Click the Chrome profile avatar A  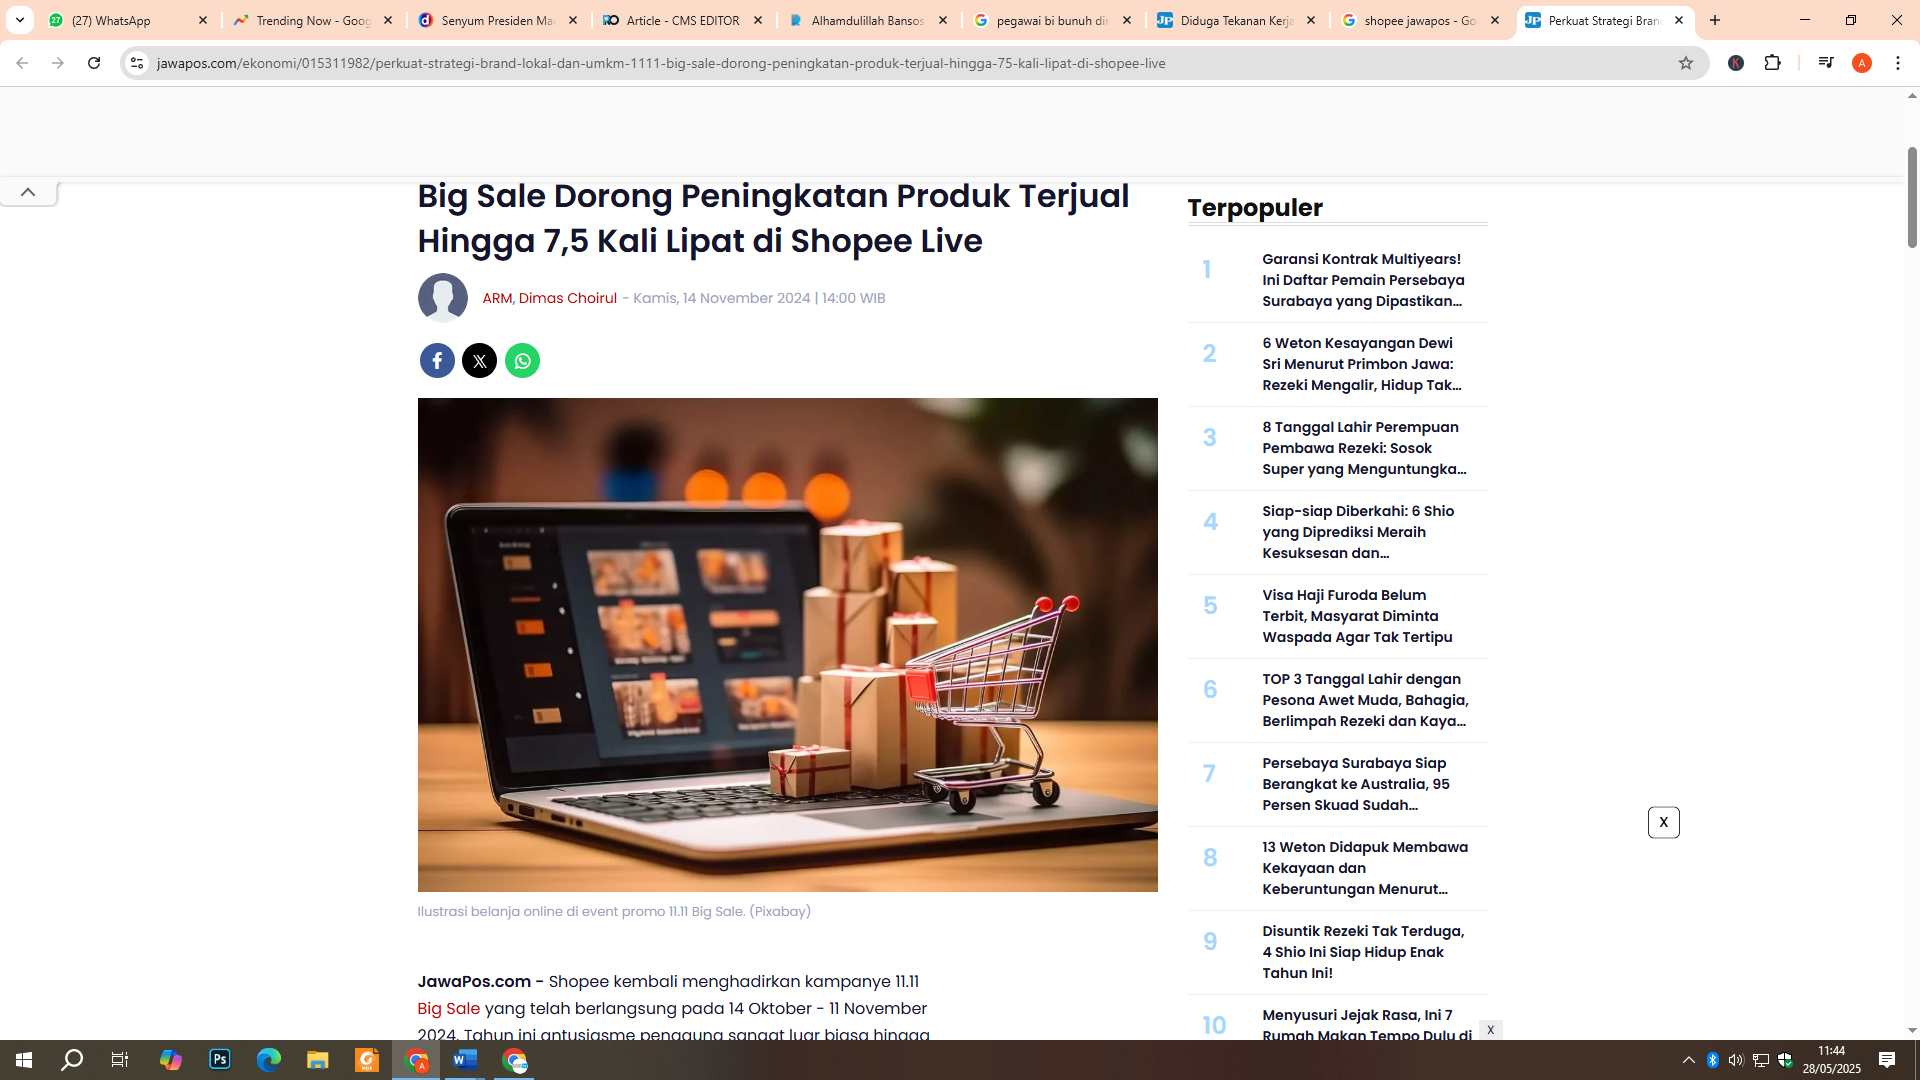coord(1861,63)
